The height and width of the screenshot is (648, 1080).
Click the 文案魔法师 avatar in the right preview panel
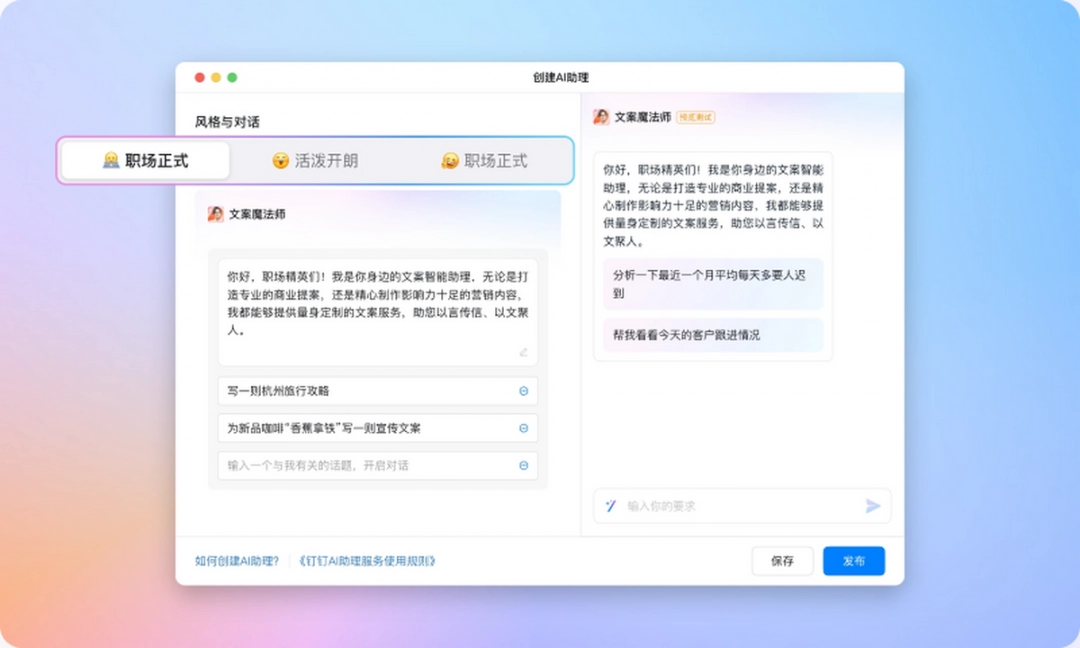pos(599,116)
